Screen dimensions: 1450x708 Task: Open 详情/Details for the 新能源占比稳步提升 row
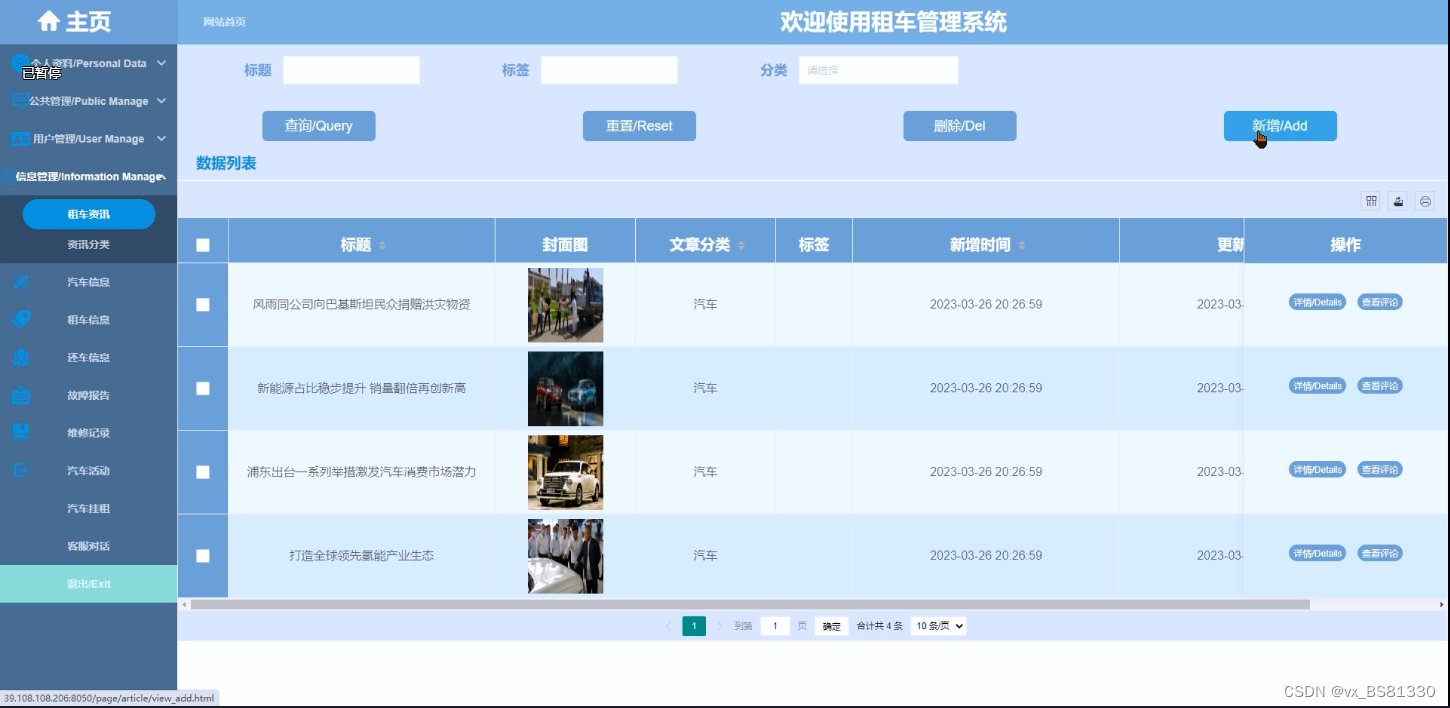pyautogui.click(x=1317, y=386)
